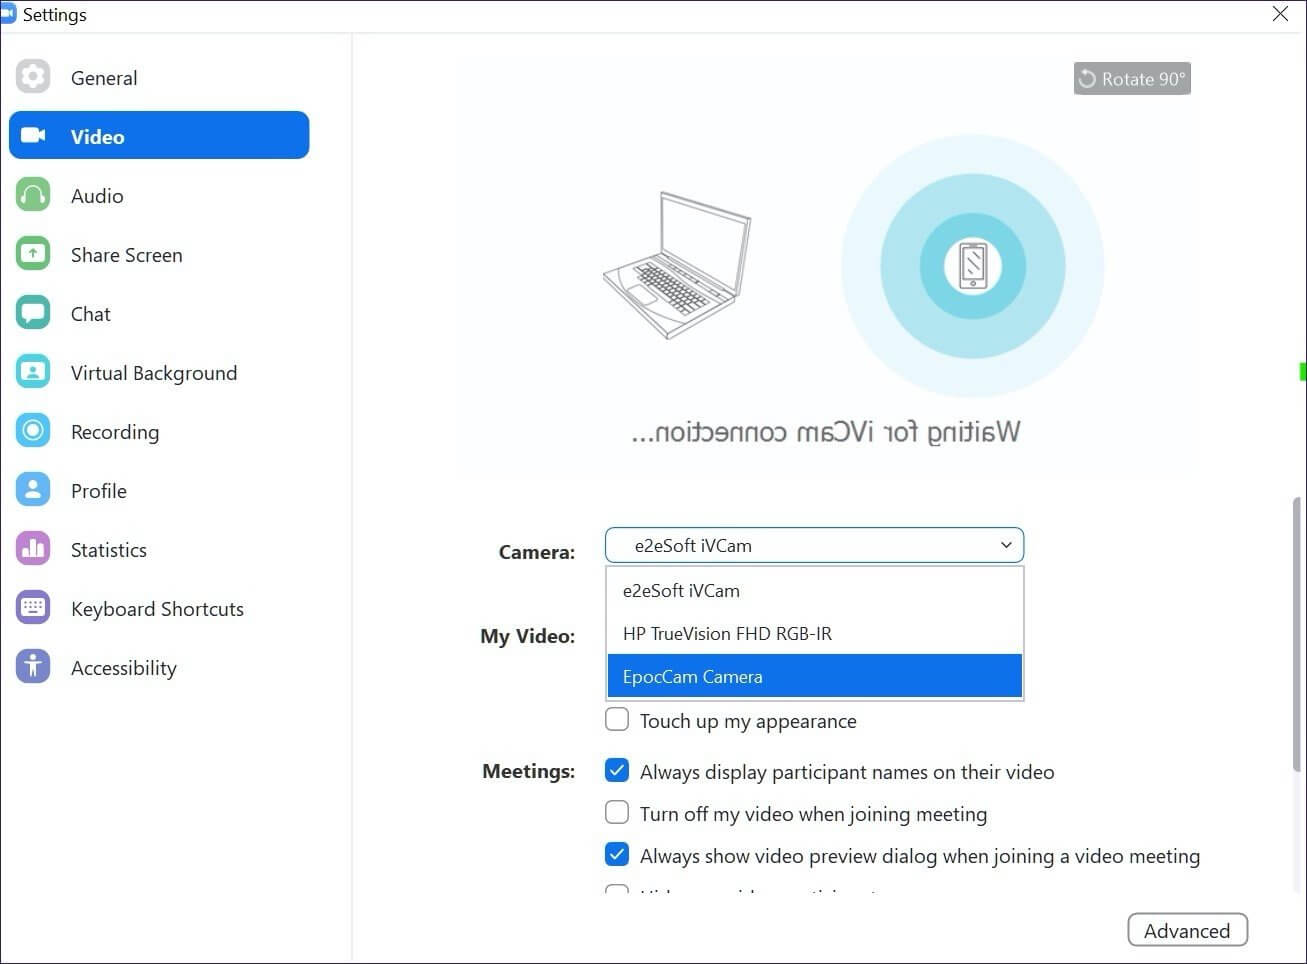The image size is (1307, 964).
Task: Click the General gear icon
Action: coord(33,77)
